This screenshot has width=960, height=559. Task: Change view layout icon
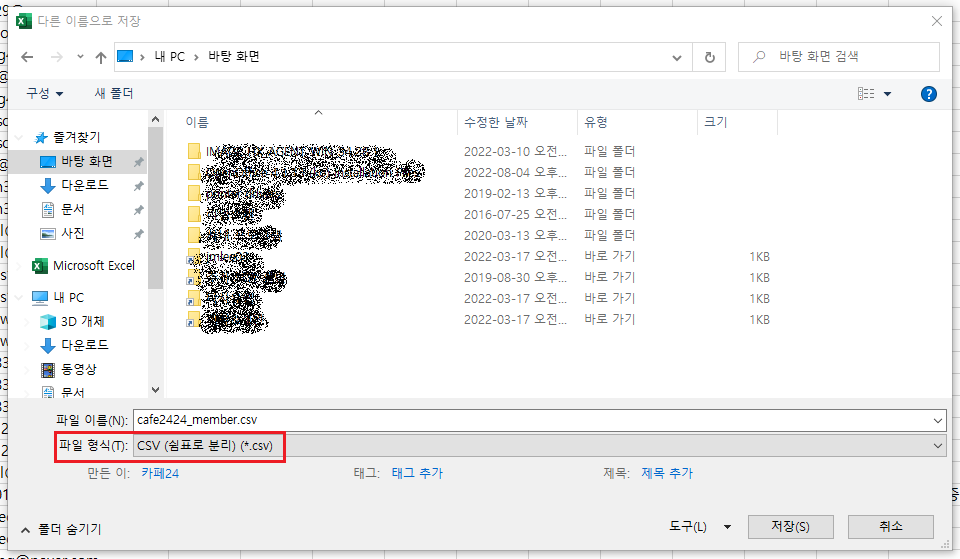pos(866,94)
